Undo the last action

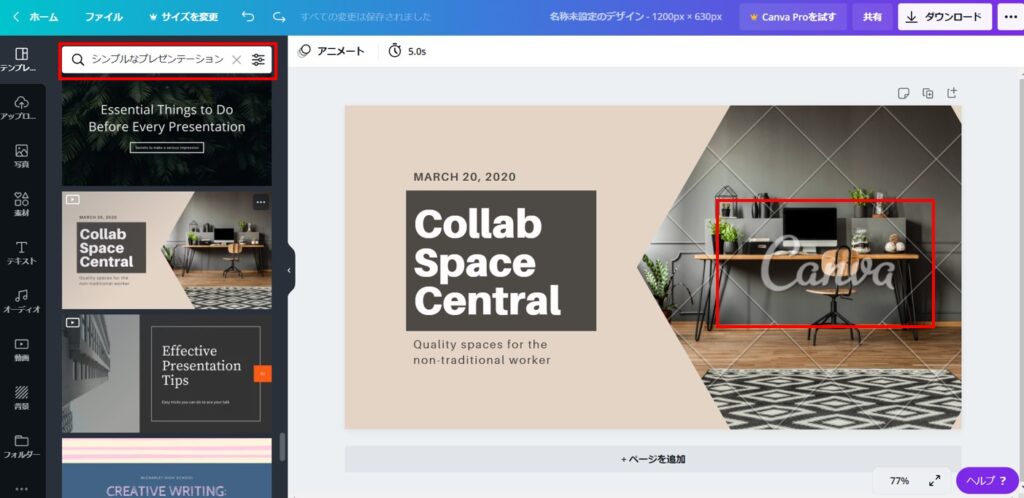pyautogui.click(x=248, y=17)
